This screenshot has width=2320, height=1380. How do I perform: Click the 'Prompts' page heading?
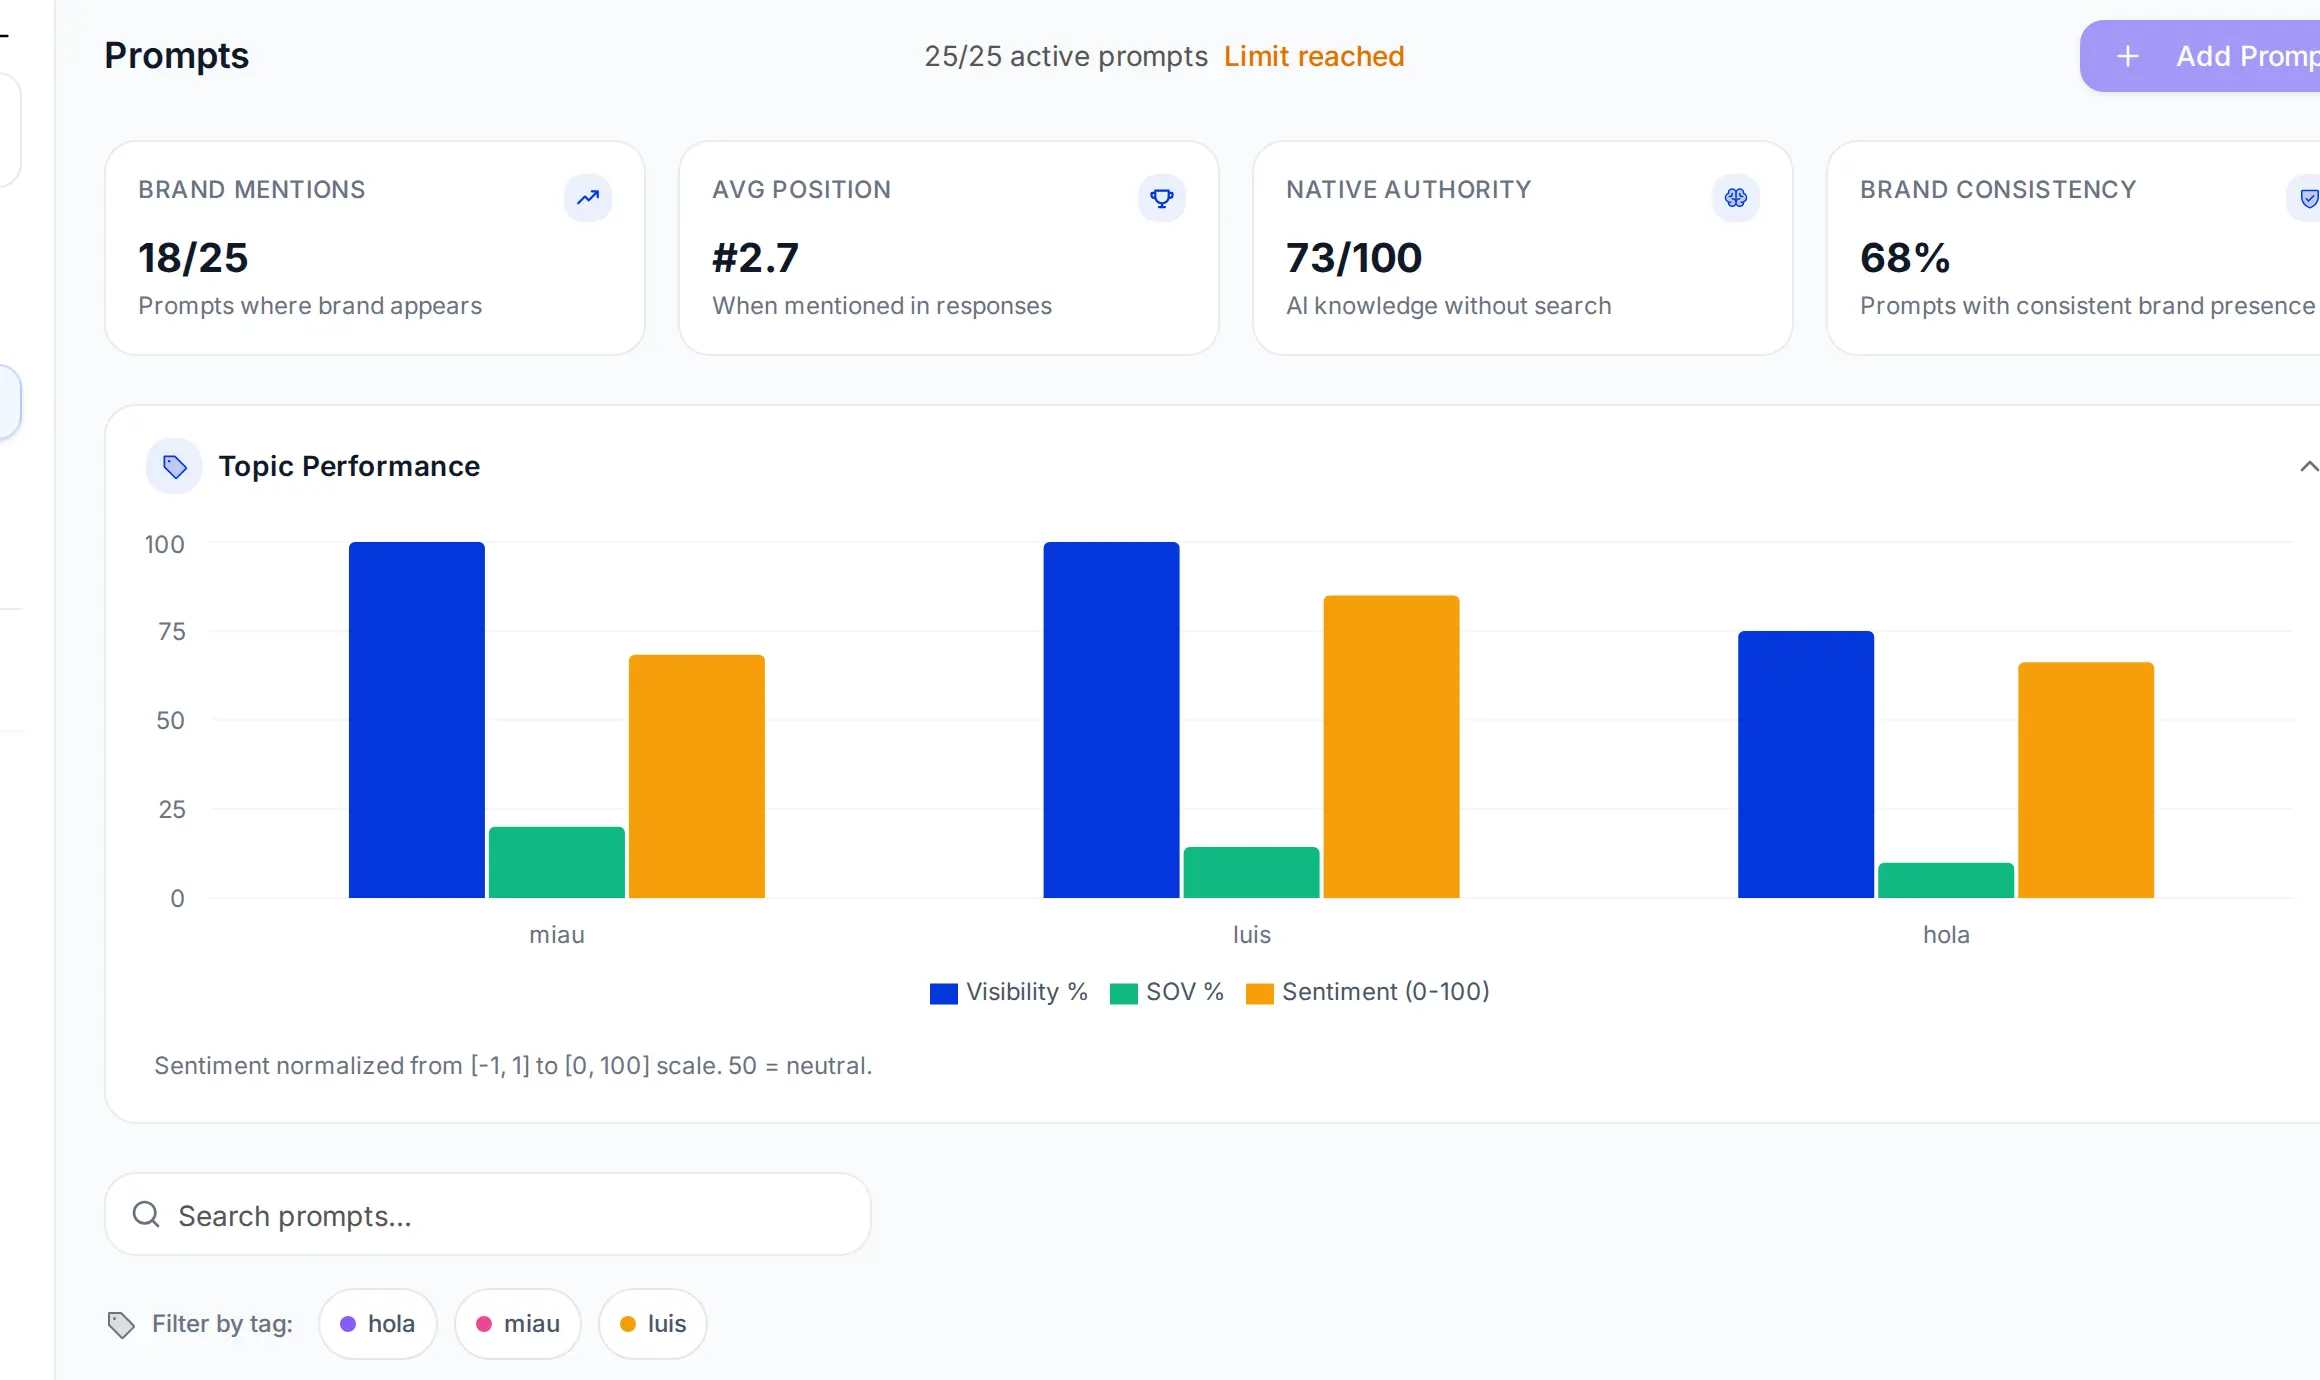177,56
